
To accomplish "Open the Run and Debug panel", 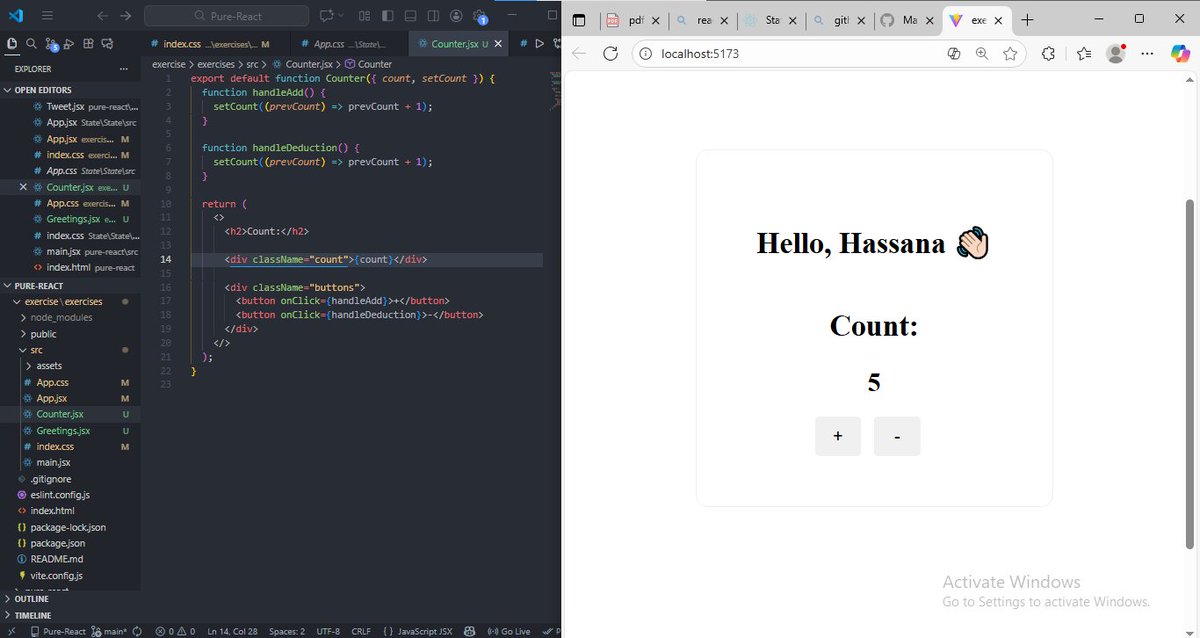I will pos(68,43).
